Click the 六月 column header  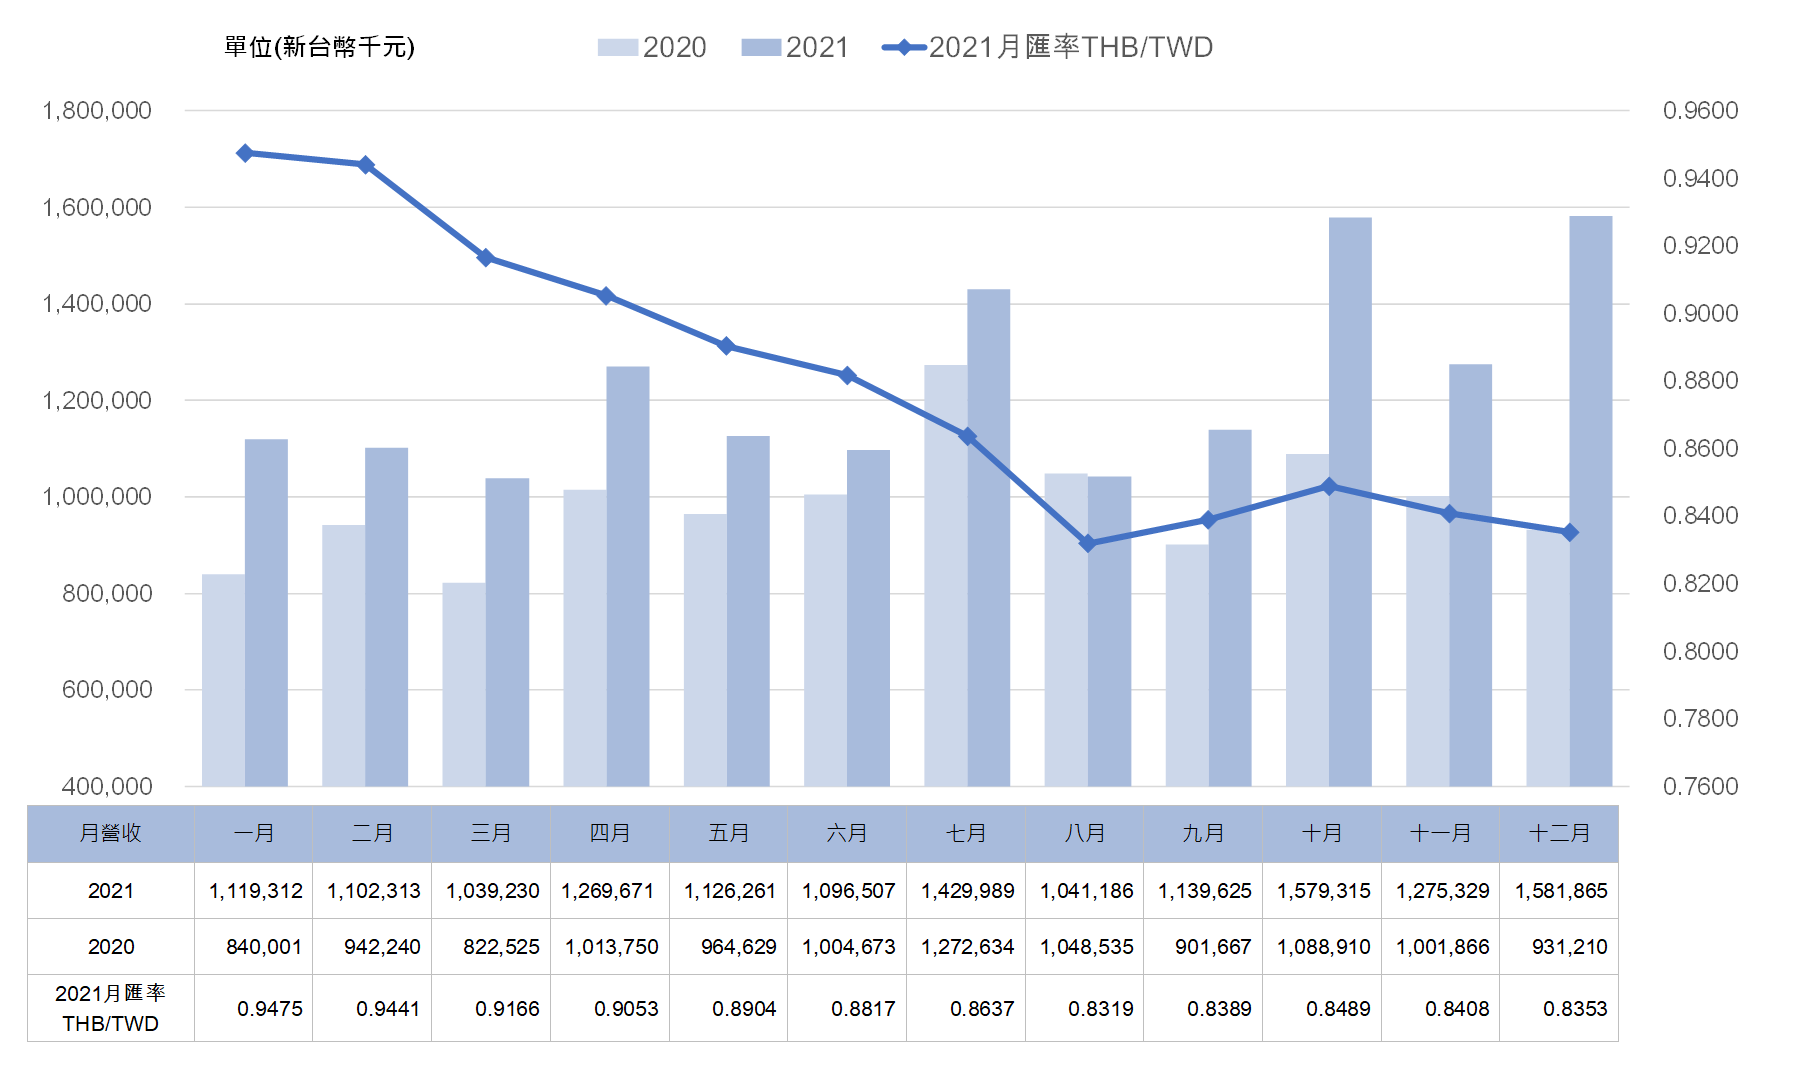click(x=847, y=833)
